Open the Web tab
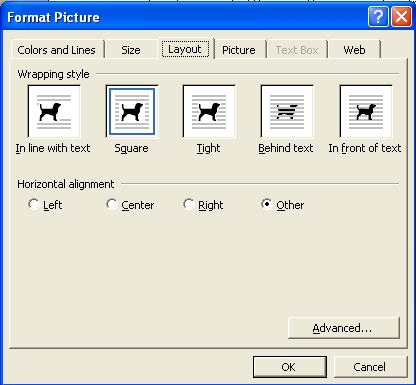The image size is (416, 385). (x=354, y=50)
